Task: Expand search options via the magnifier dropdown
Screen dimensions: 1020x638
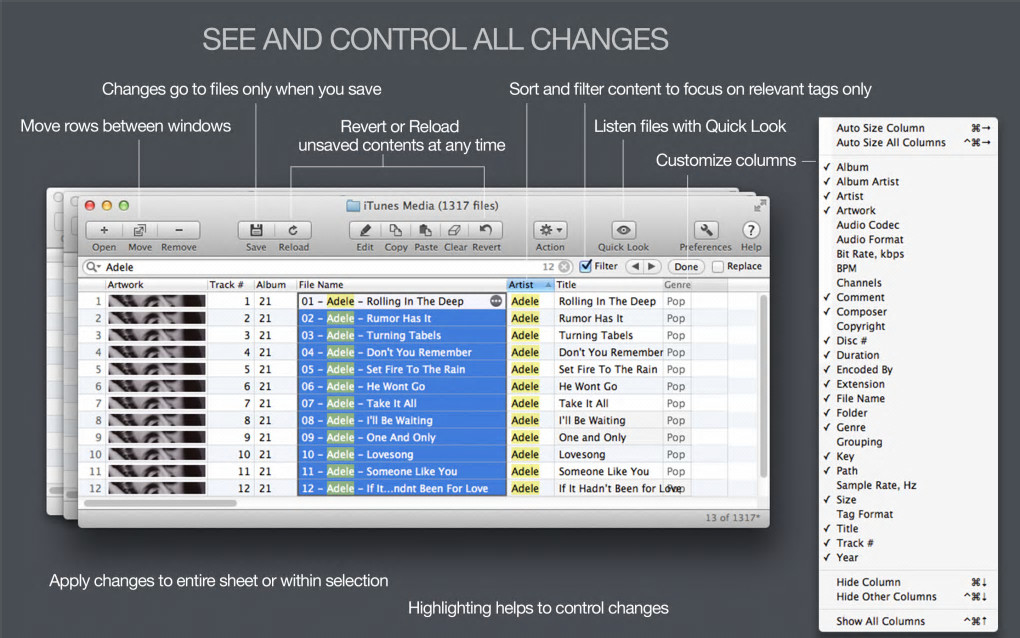Action: pos(93,267)
